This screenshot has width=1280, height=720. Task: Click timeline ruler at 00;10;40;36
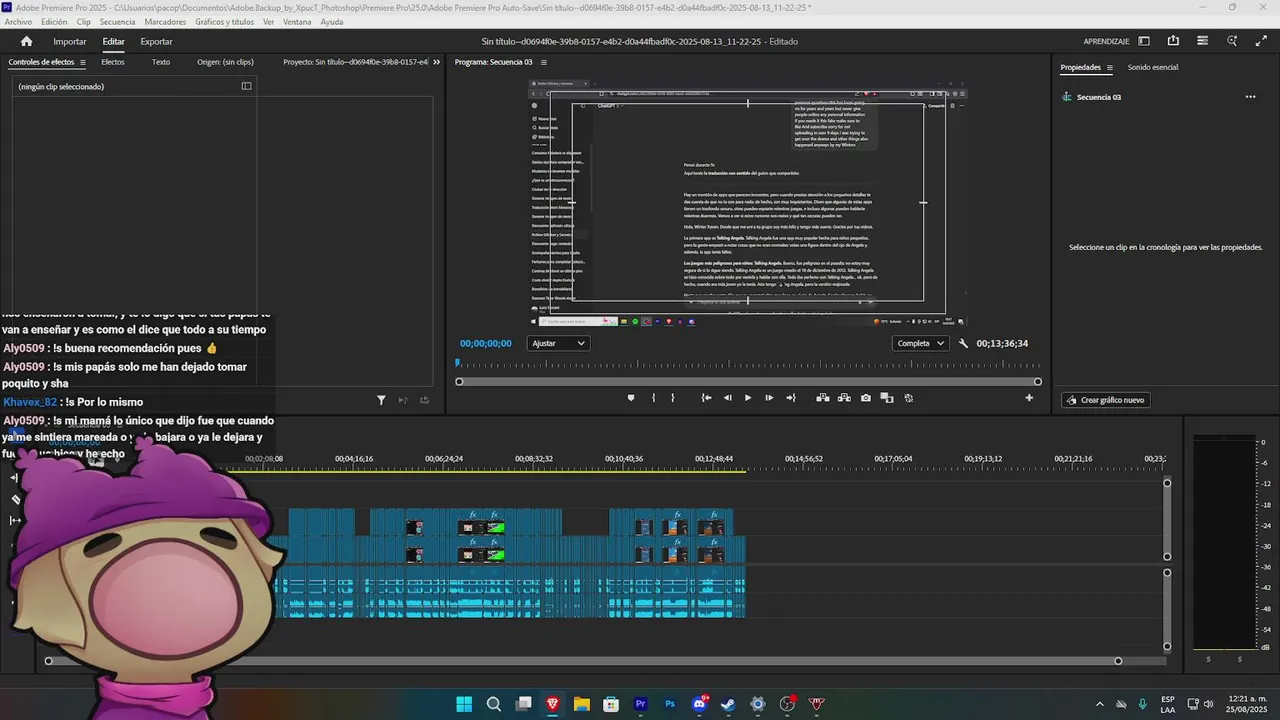click(x=623, y=459)
